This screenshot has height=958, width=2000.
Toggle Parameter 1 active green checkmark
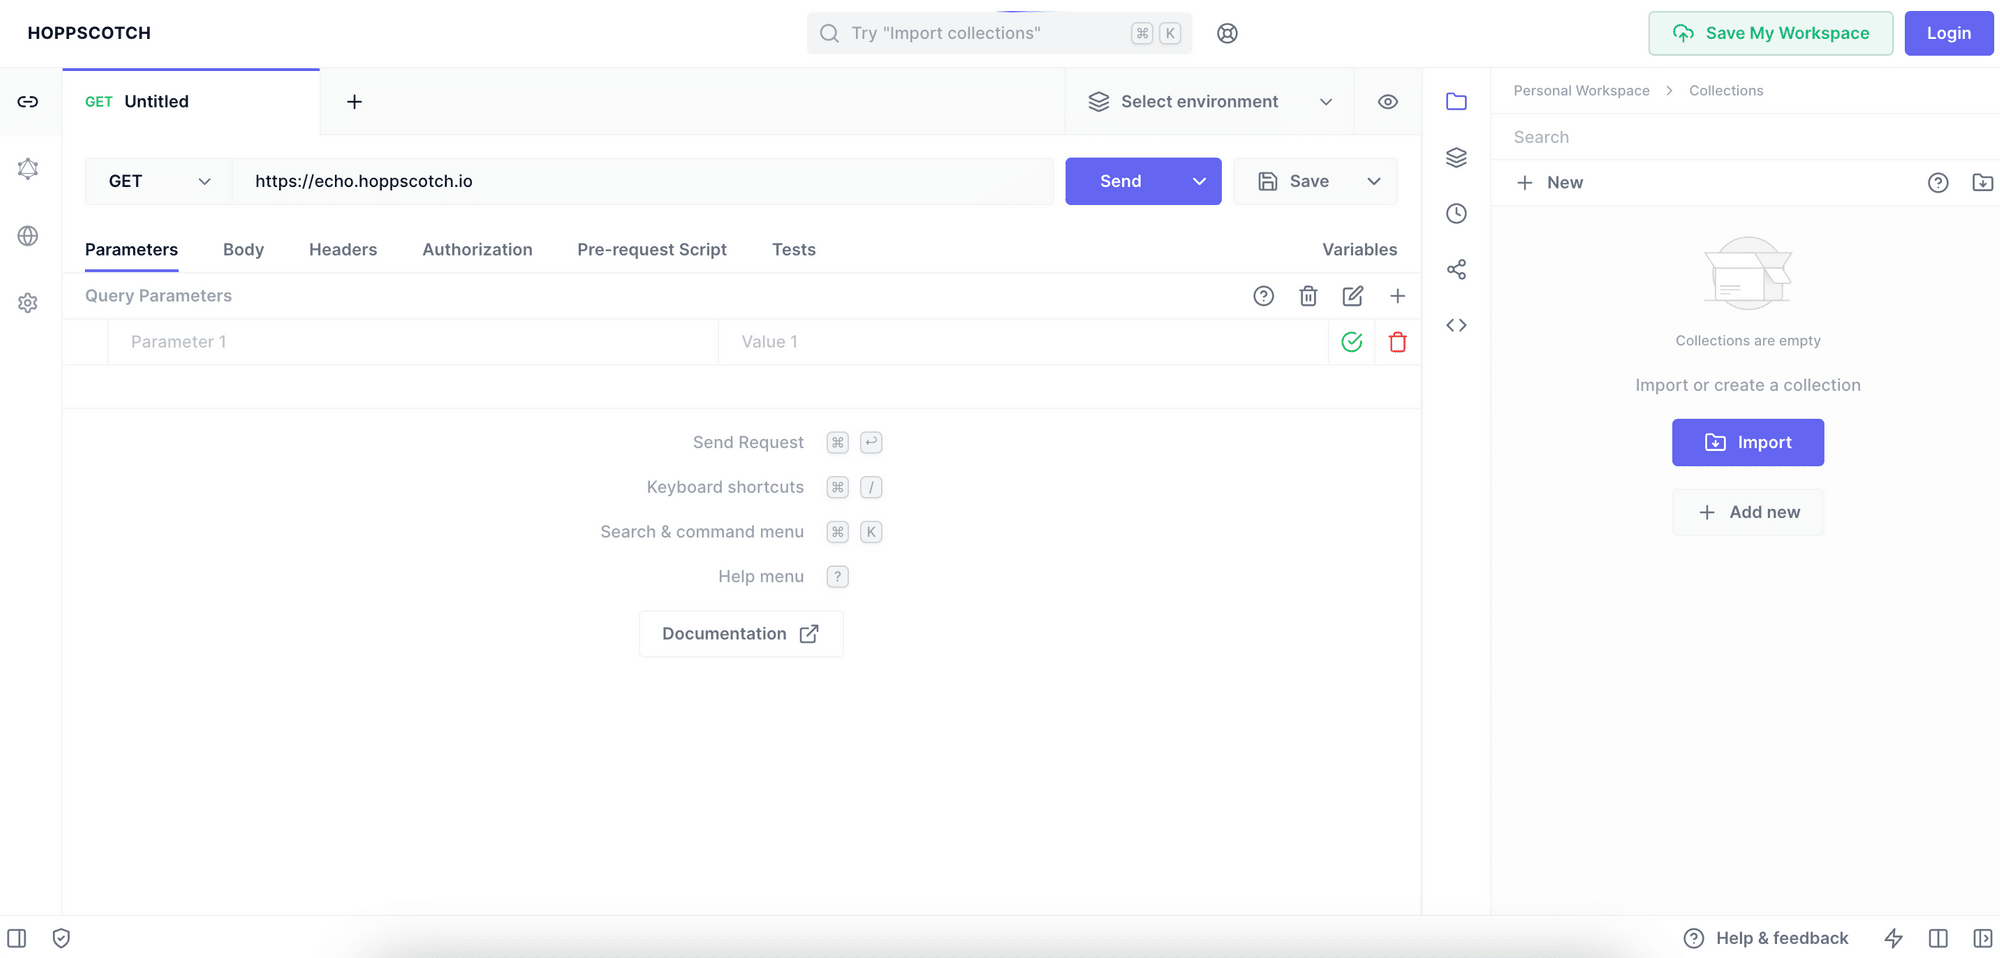click(x=1351, y=342)
